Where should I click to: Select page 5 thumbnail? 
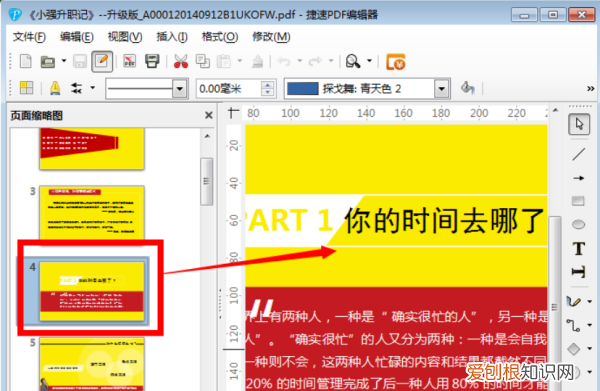click(92, 364)
